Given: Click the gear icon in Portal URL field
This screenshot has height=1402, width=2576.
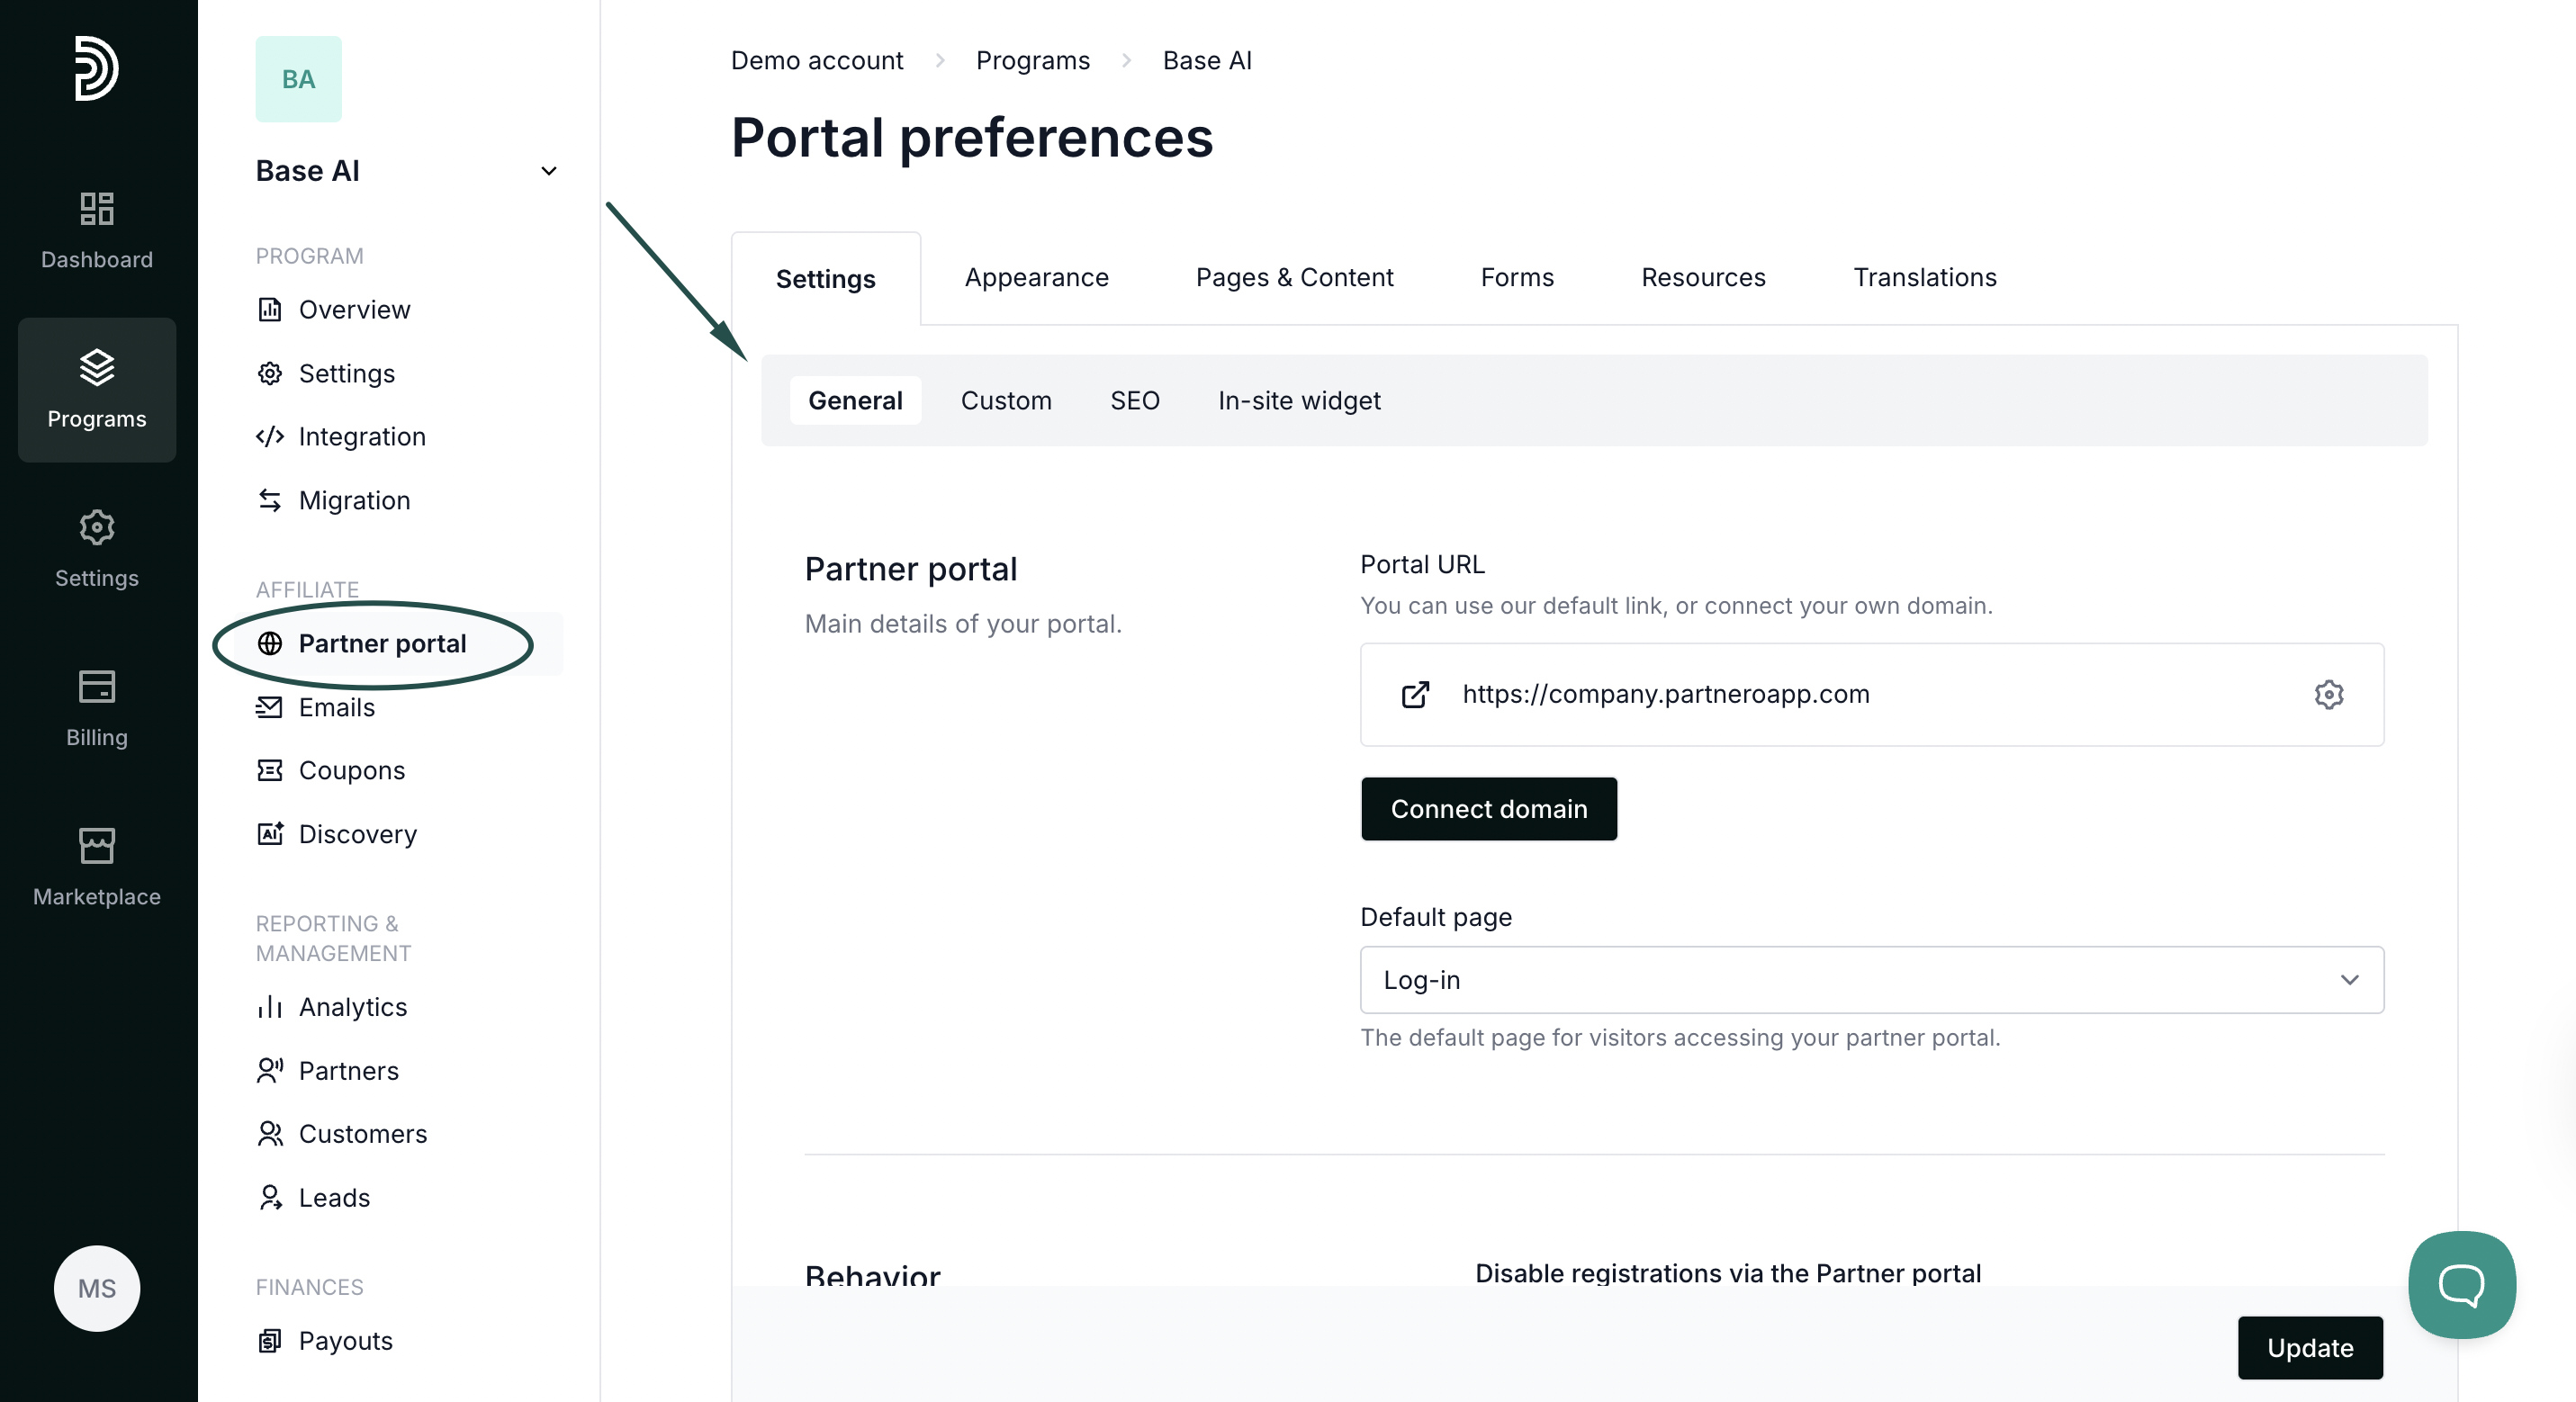Looking at the screenshot, I should click(2328, 694).
